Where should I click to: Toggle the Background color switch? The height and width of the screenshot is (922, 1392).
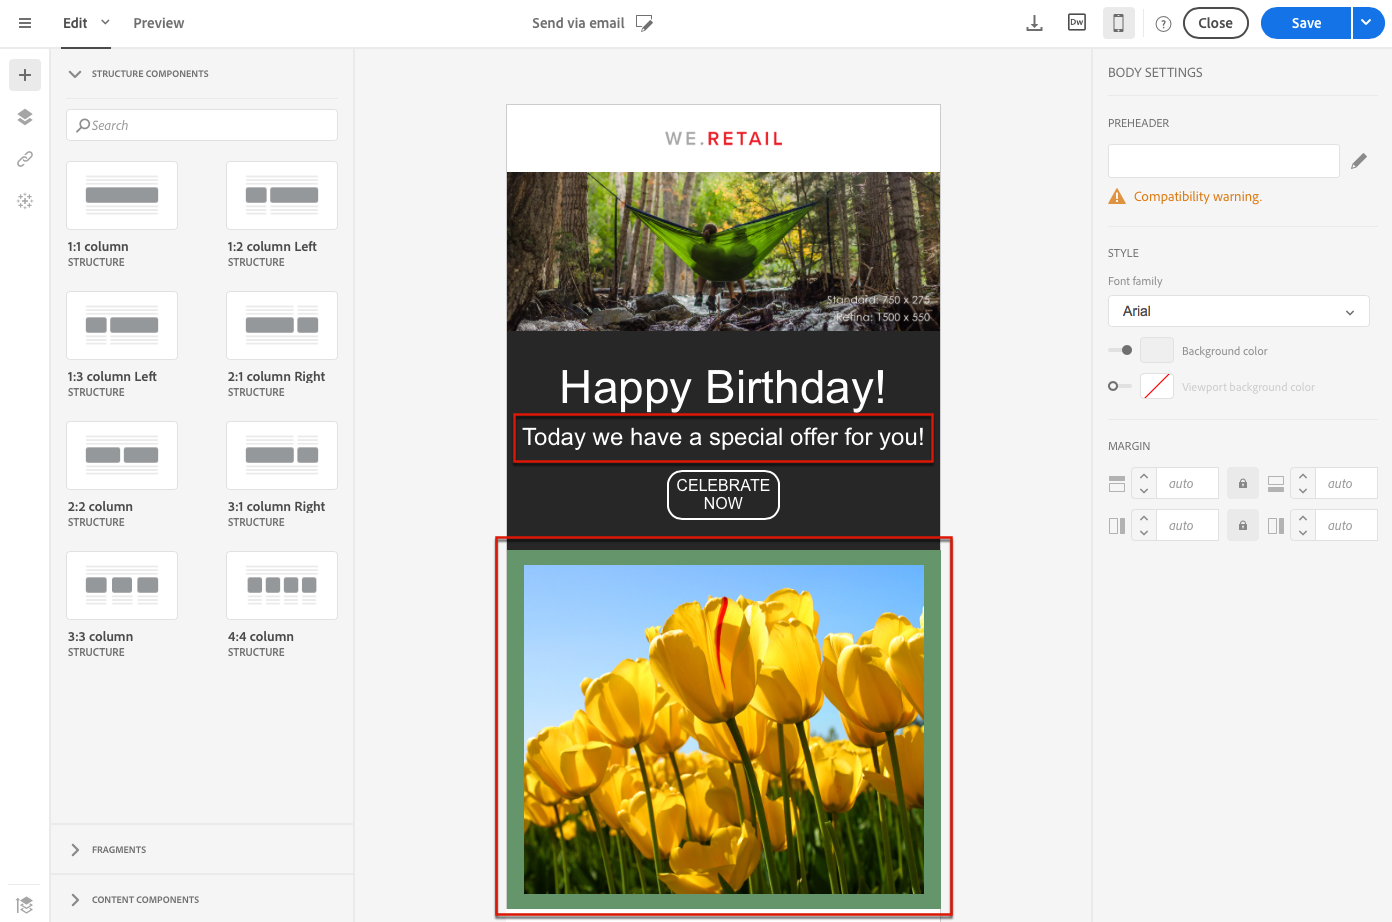(x=1120, y=350)
